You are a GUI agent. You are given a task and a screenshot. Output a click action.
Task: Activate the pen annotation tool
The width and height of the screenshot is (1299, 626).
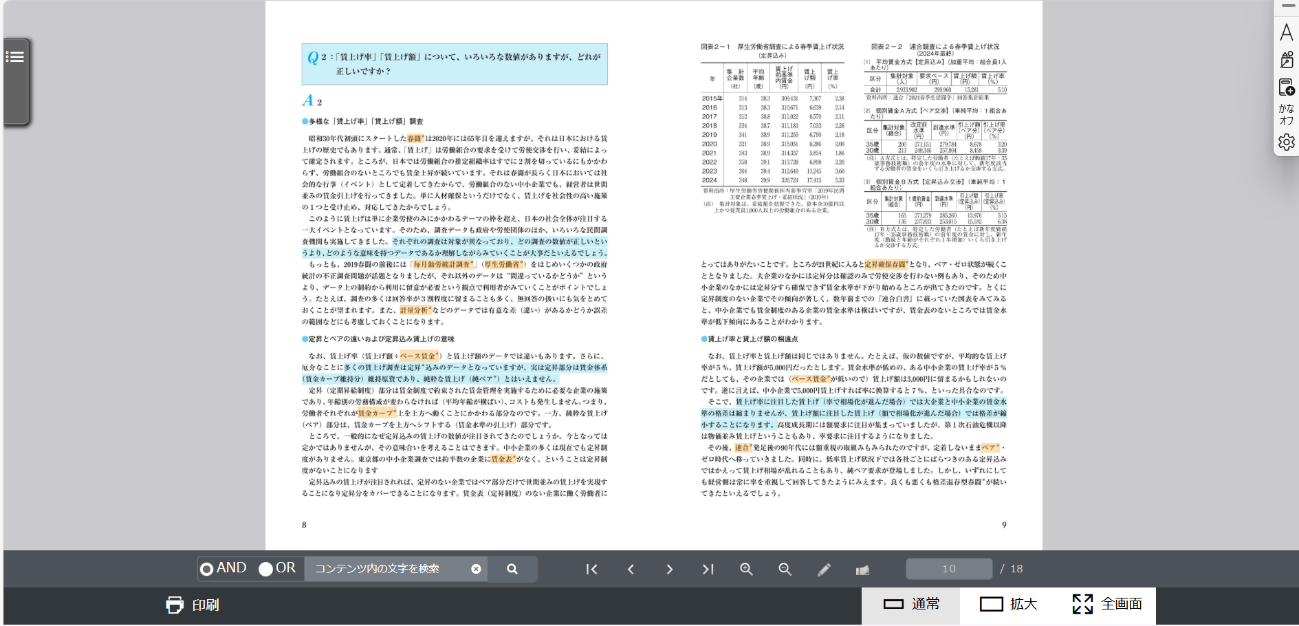824,570
